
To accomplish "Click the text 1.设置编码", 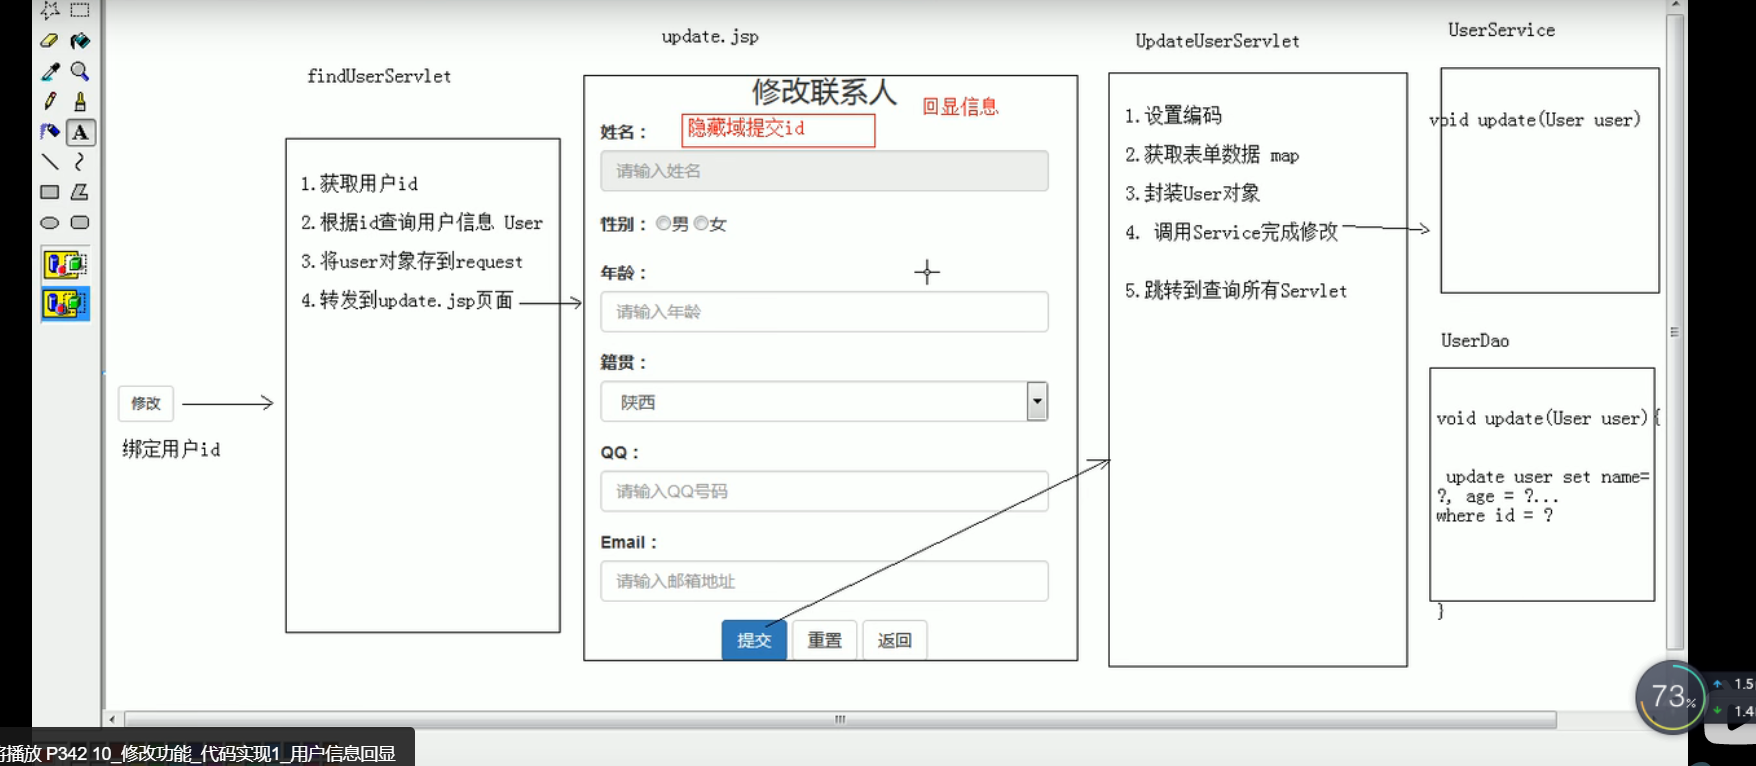I will [x=1173, y=115].
